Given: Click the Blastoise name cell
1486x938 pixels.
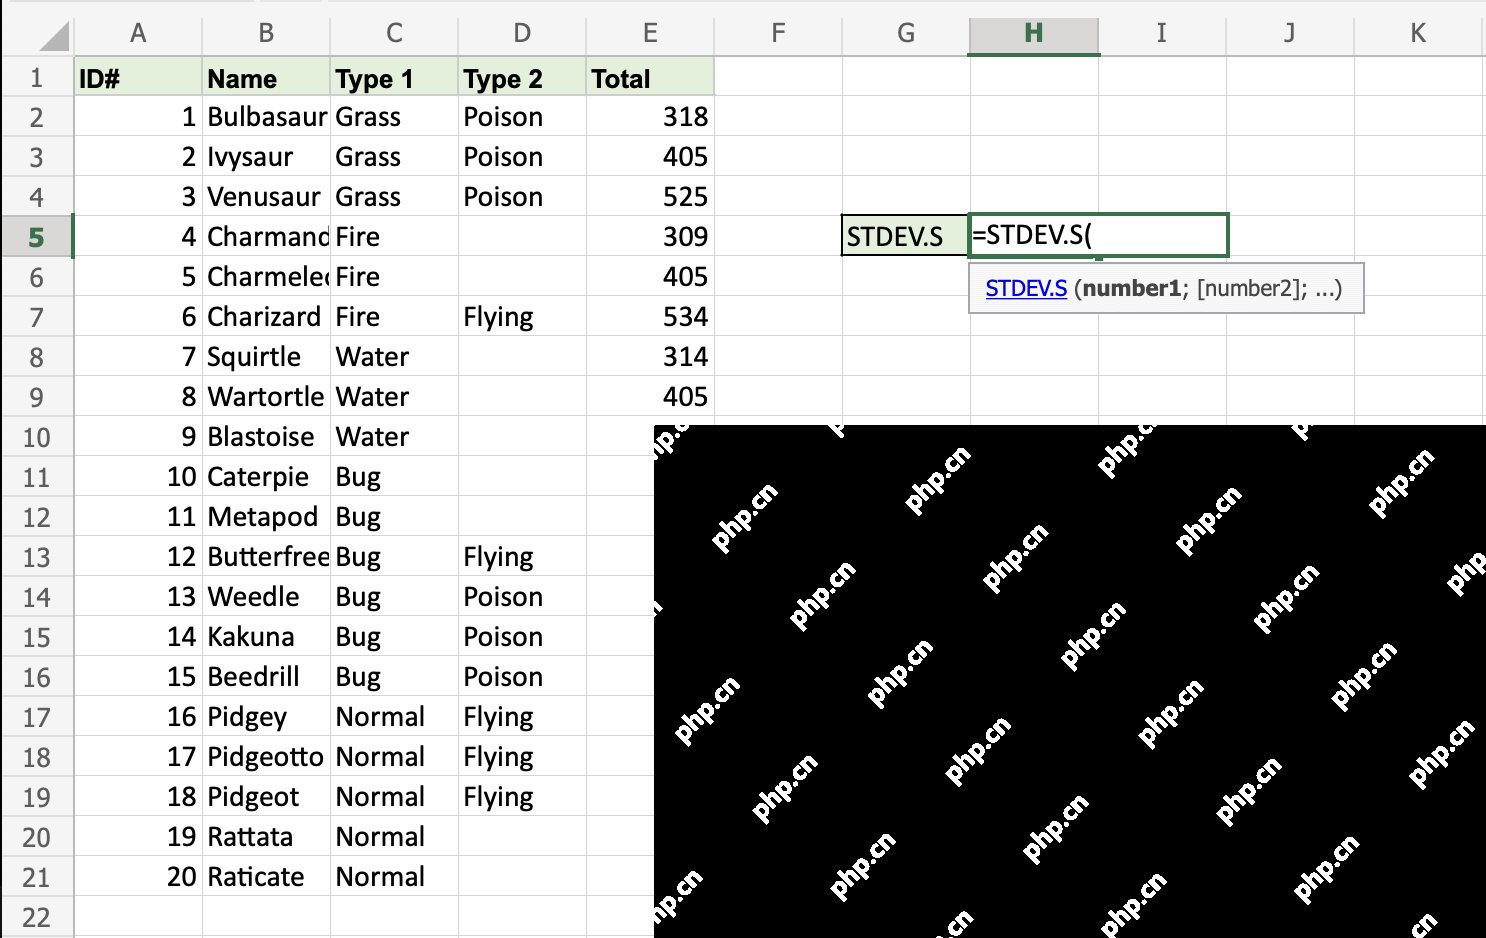Looking at the screenshot, I should (x=266, y=437).
